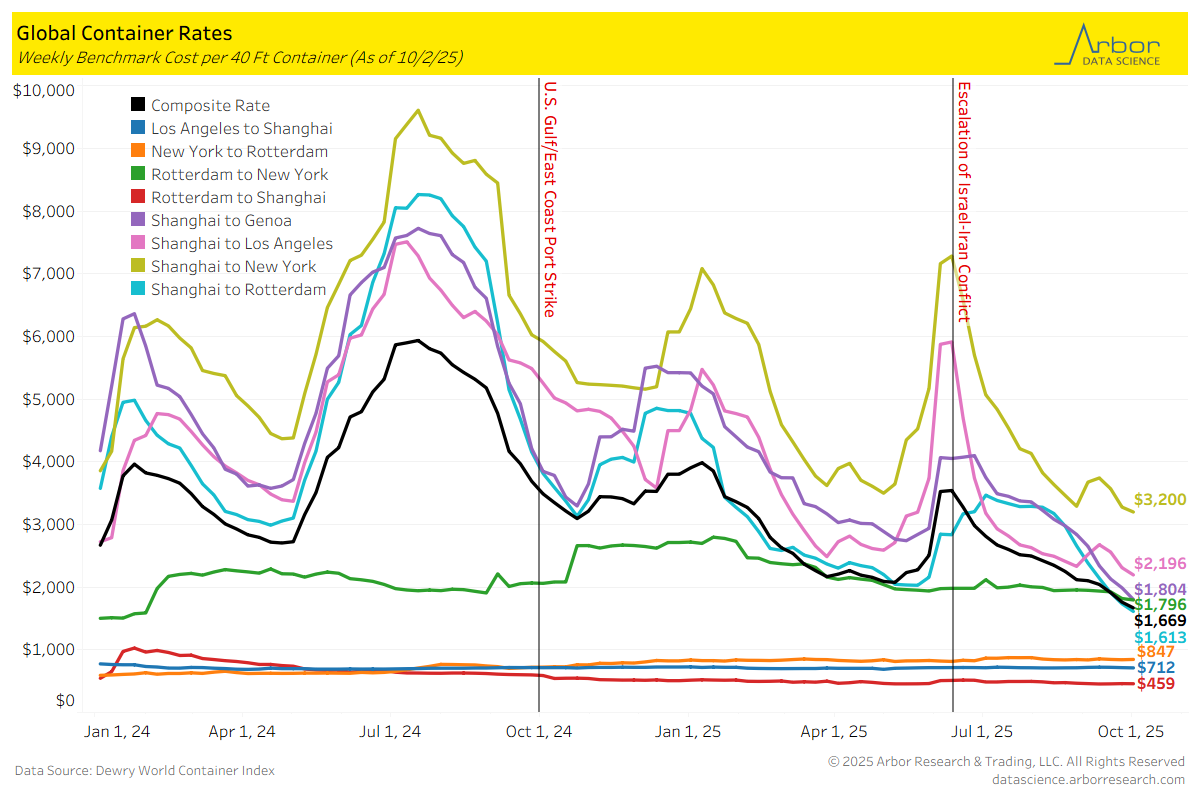This screenshot has width=1200, height=800.
Task: Click the Dewry World Container Index data source
Action: tap(144, 770)
